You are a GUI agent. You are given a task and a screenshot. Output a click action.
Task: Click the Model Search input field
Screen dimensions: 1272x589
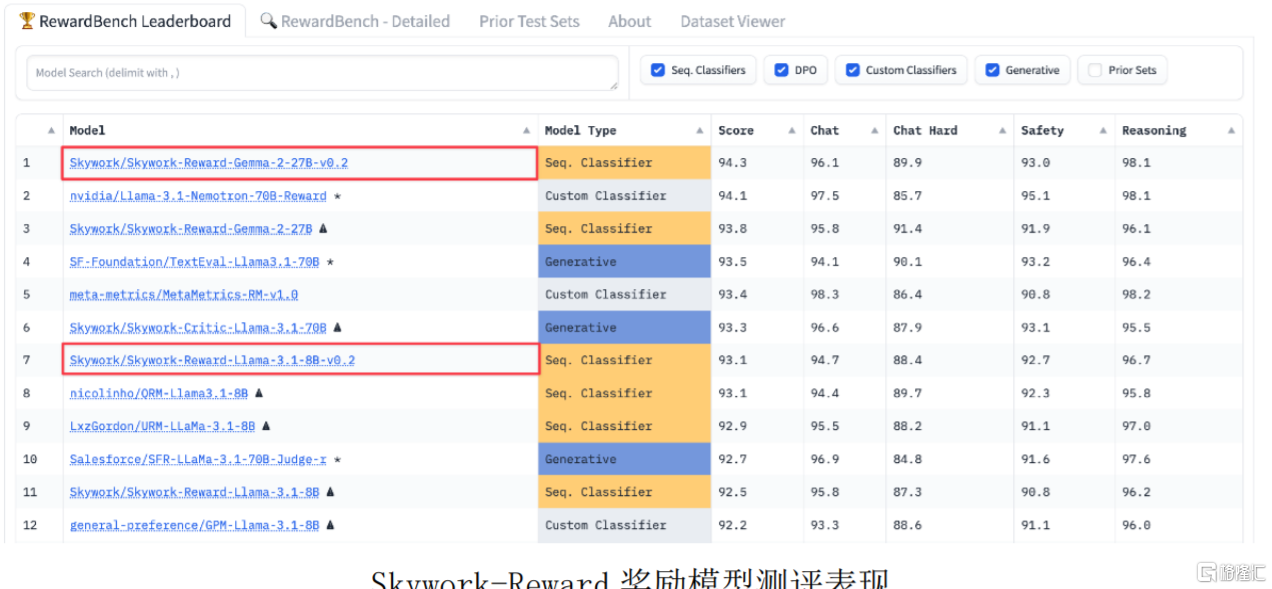(x=322, y=73)
